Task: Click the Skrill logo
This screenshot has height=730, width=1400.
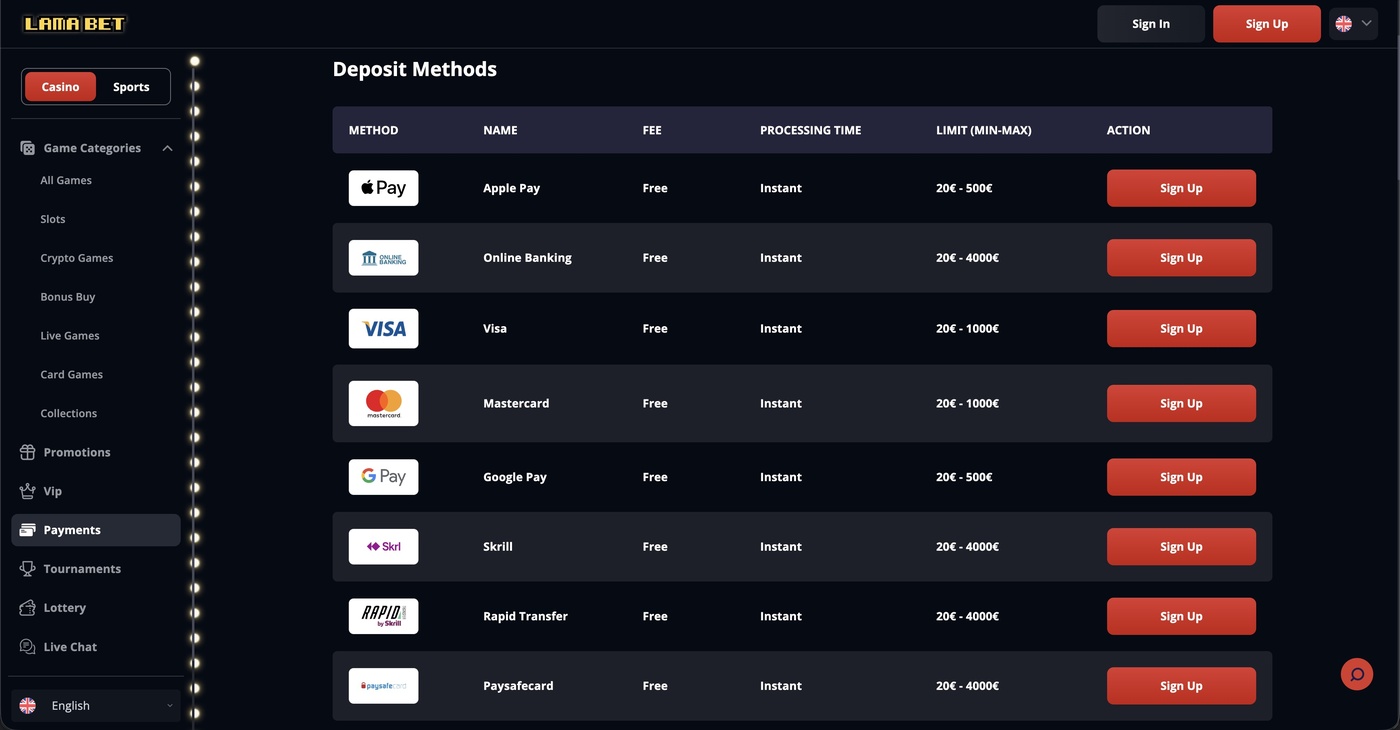Action: coord(383,547)
